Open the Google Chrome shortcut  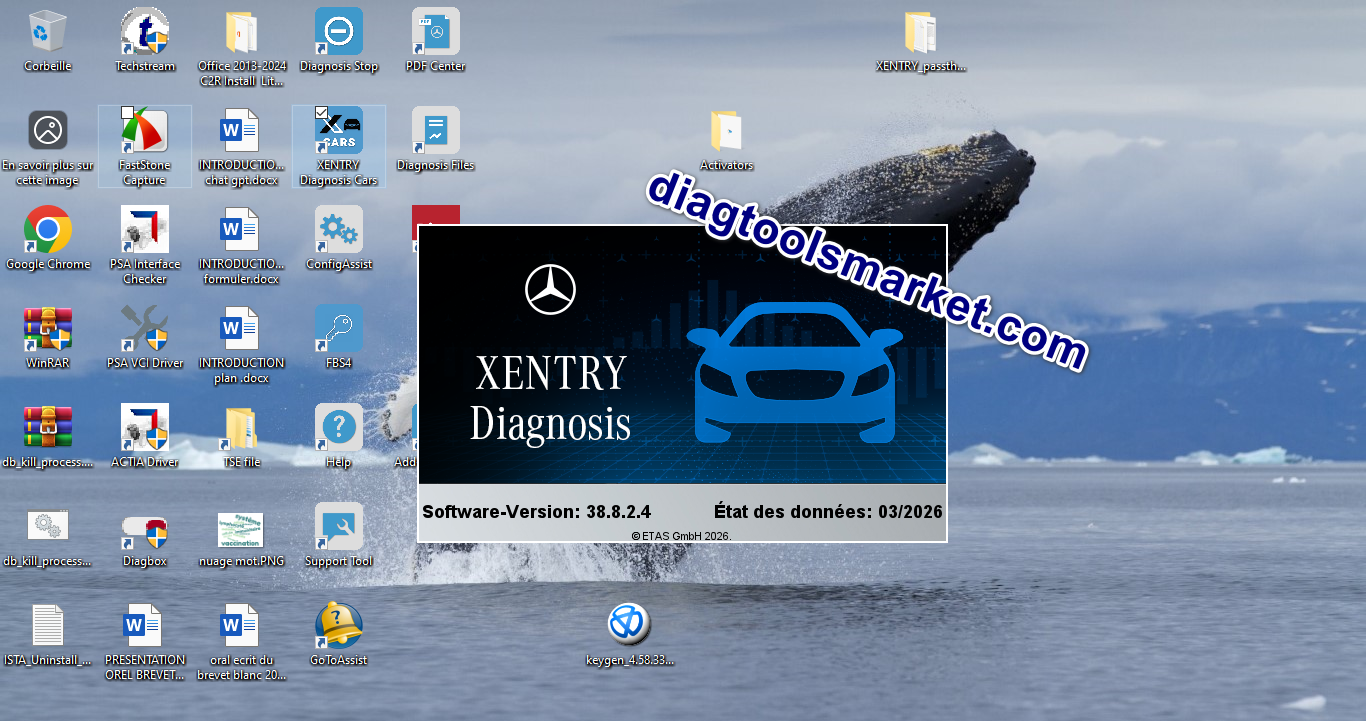tap(48, 230)
